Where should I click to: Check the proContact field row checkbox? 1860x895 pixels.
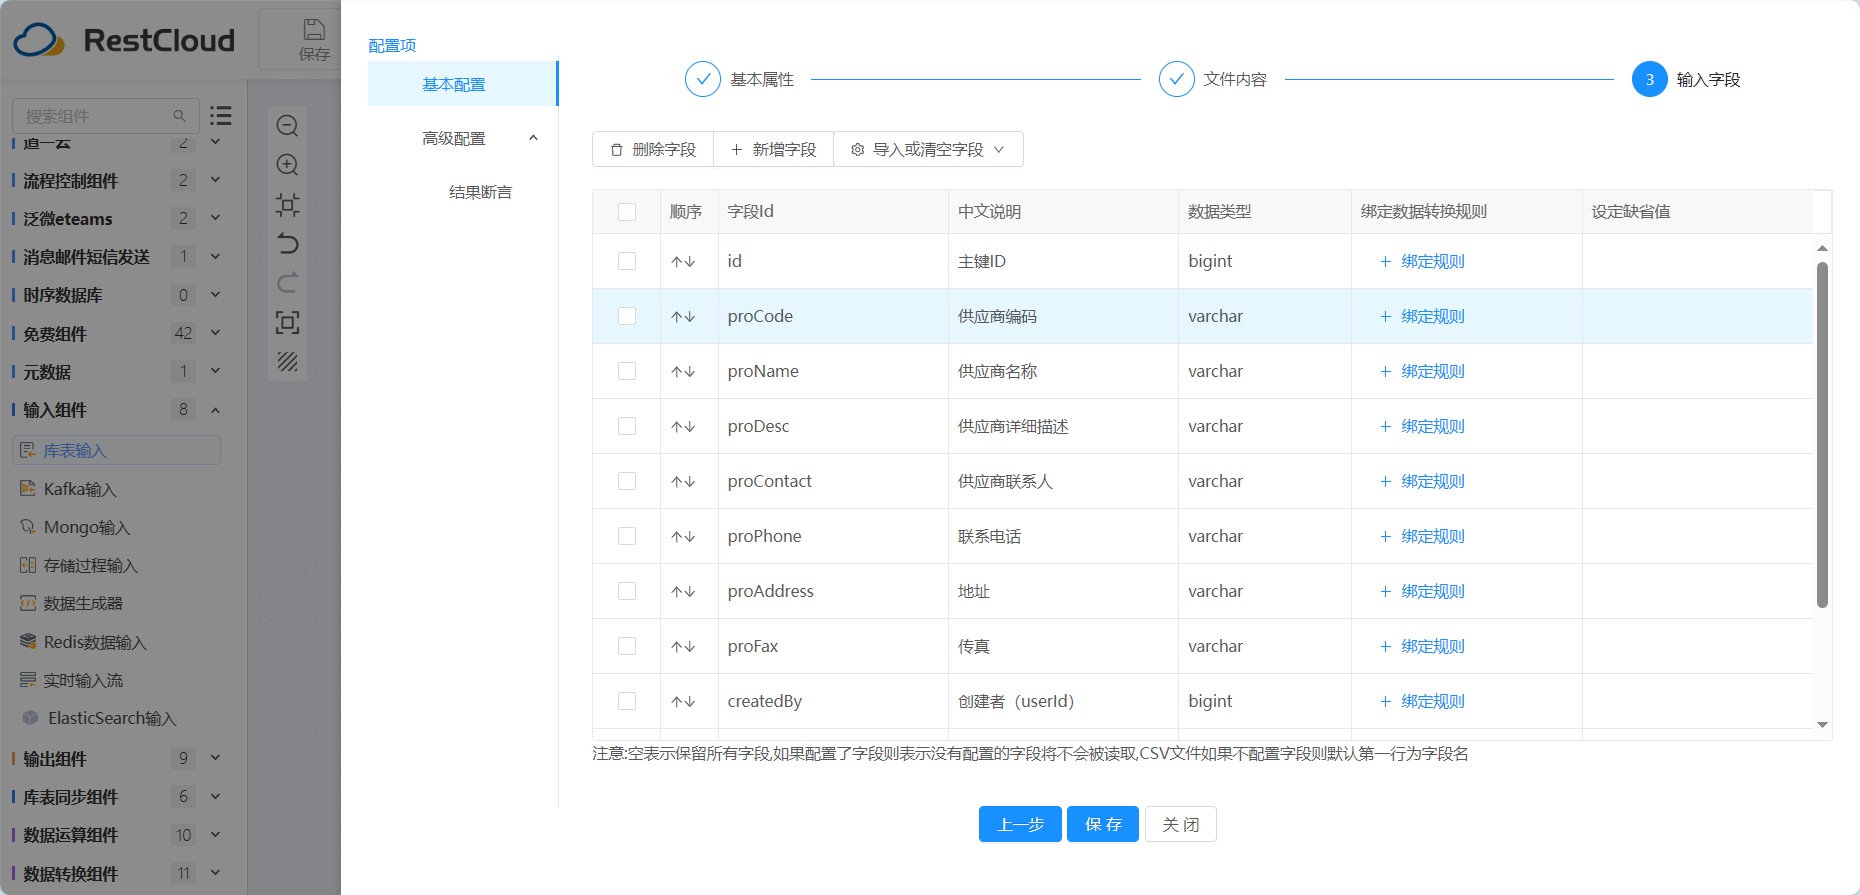[x=627, y=481]
